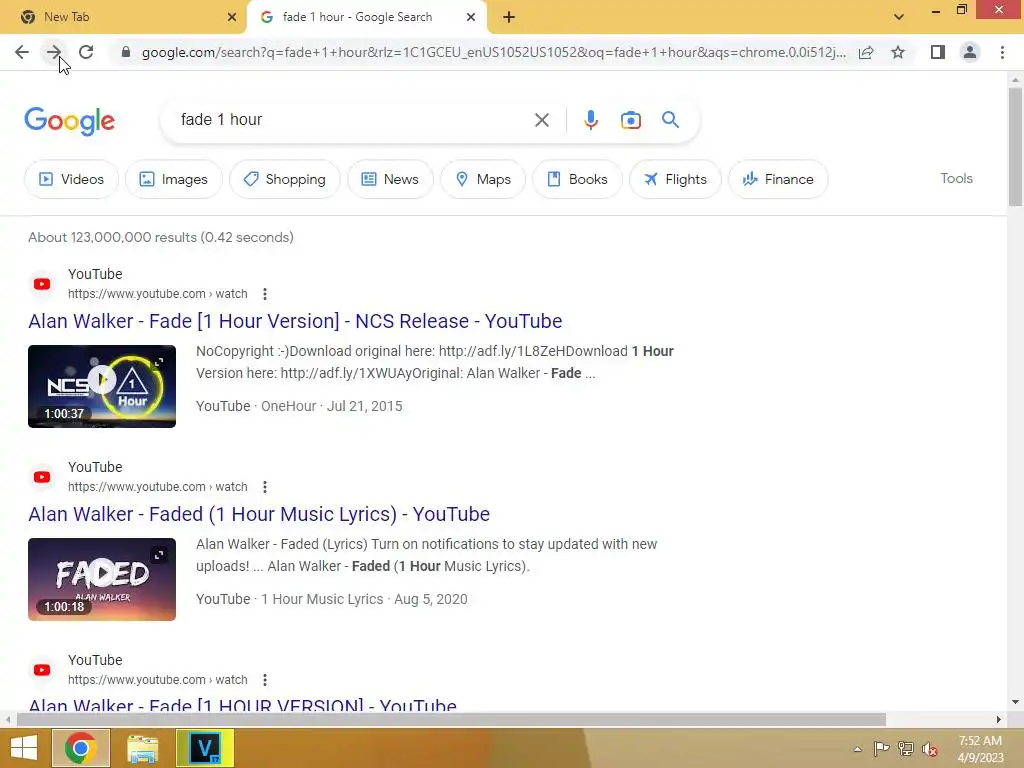Click the address bar URL
Viewport: 1024px width, 768px height.
[x=494, y=52]
